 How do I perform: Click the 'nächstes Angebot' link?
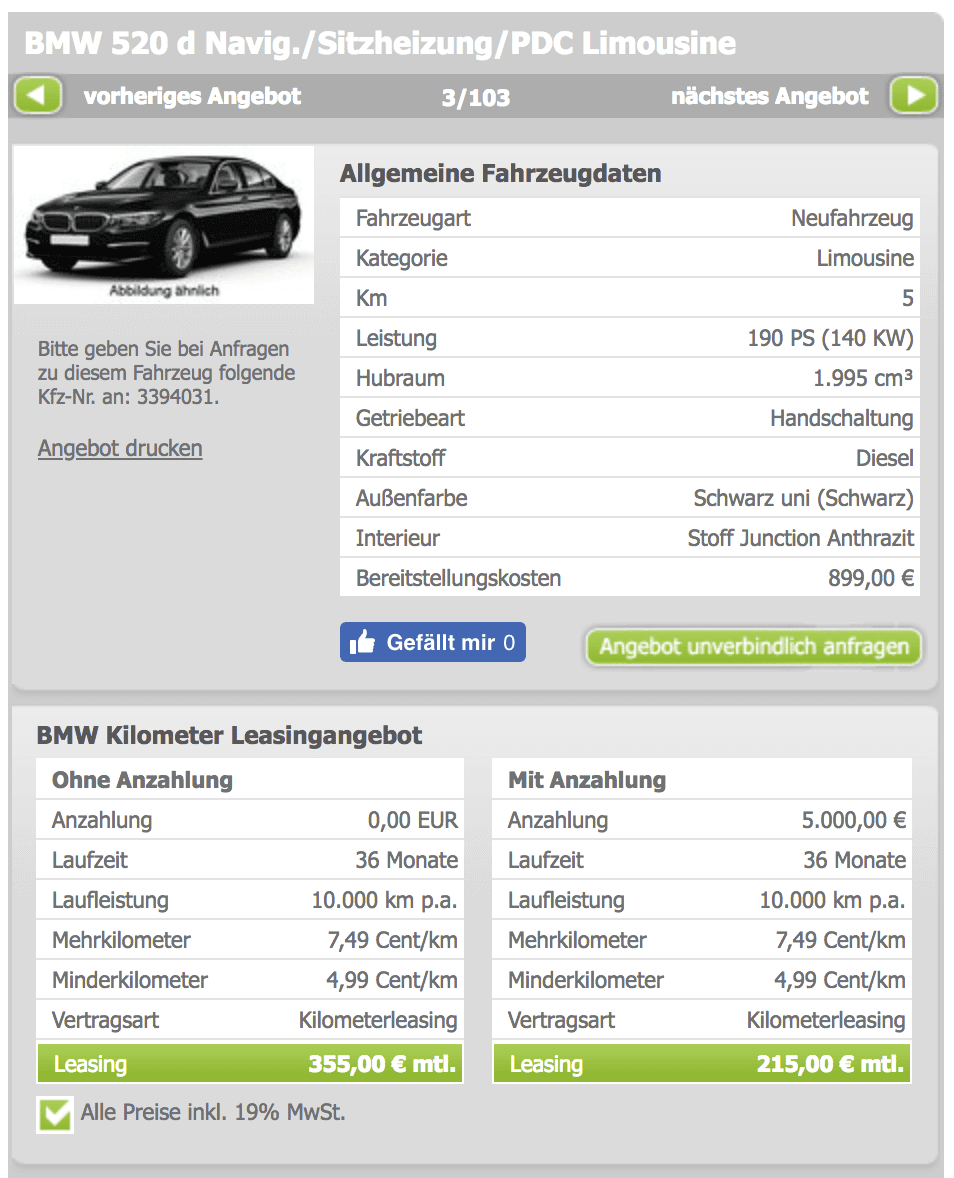click(769, 96)
